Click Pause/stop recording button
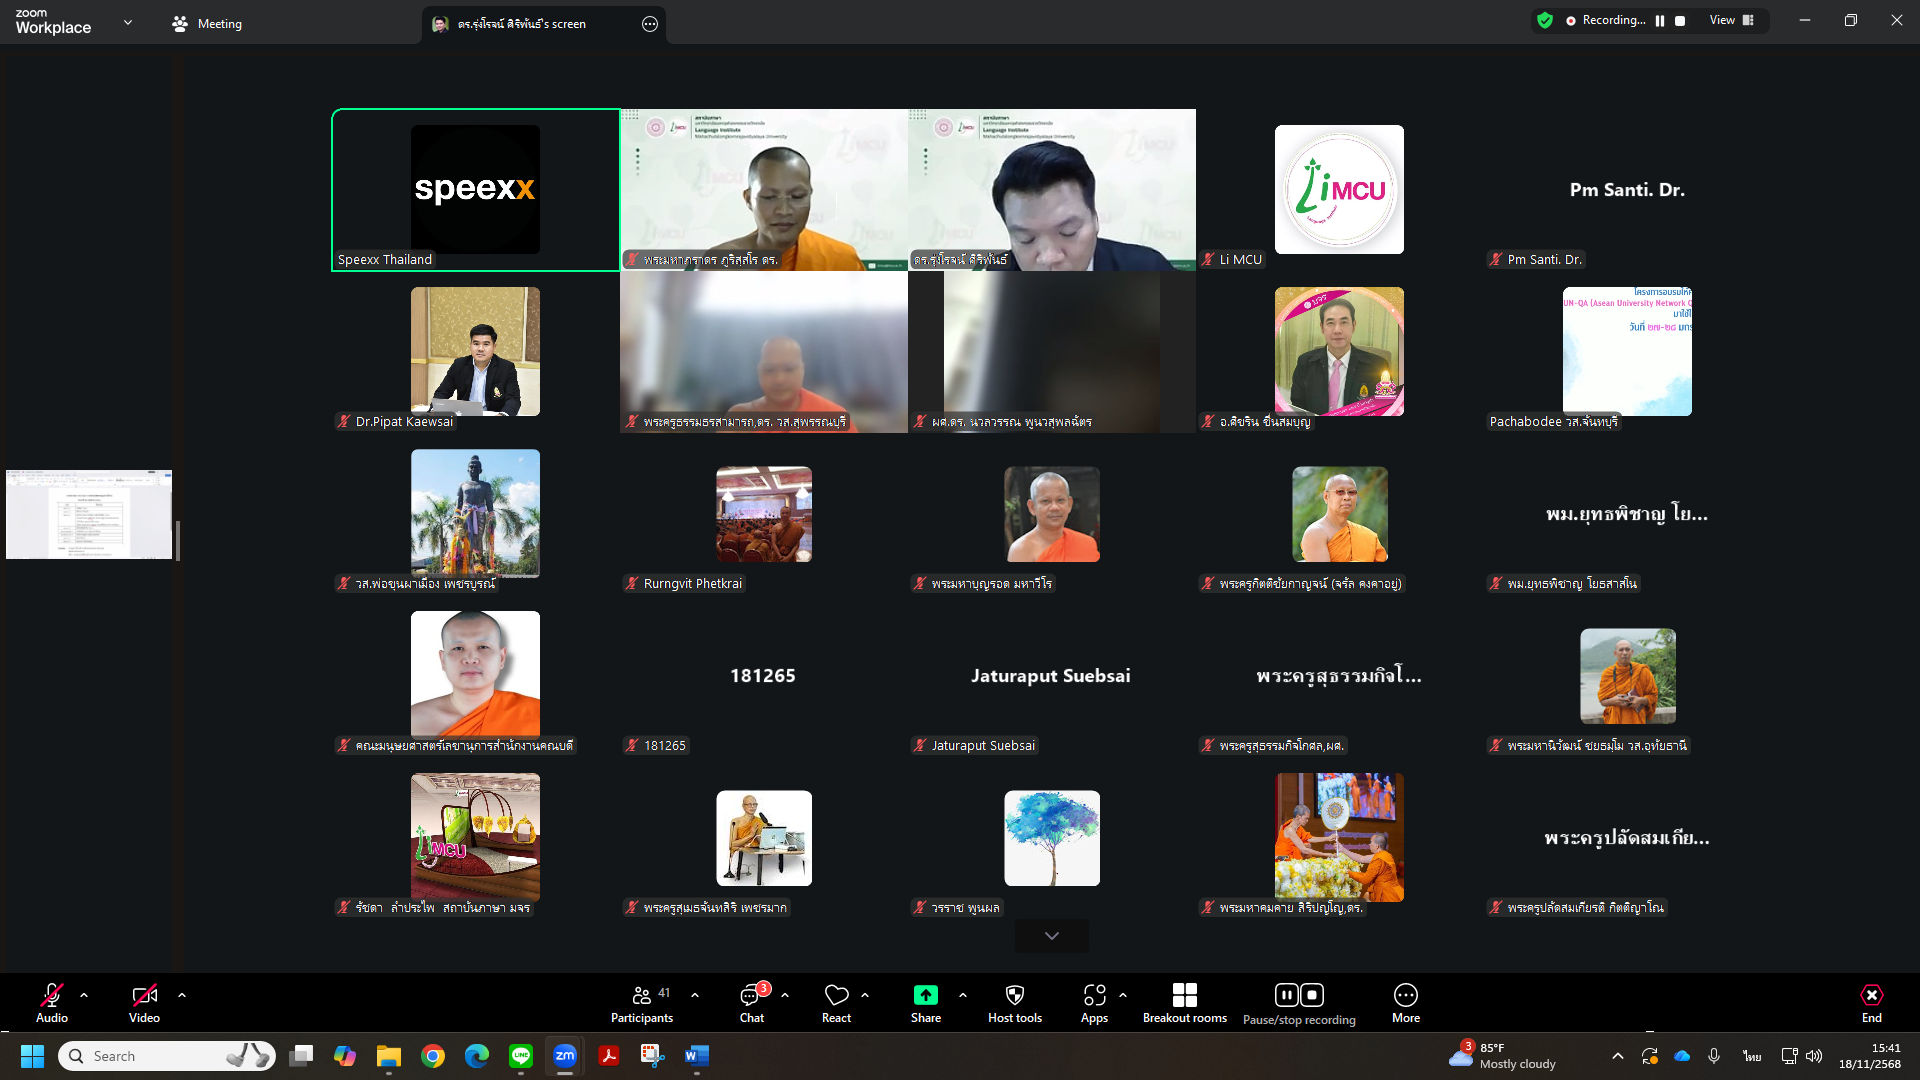The image size is (1920, 1080). coord(1298,1003)
